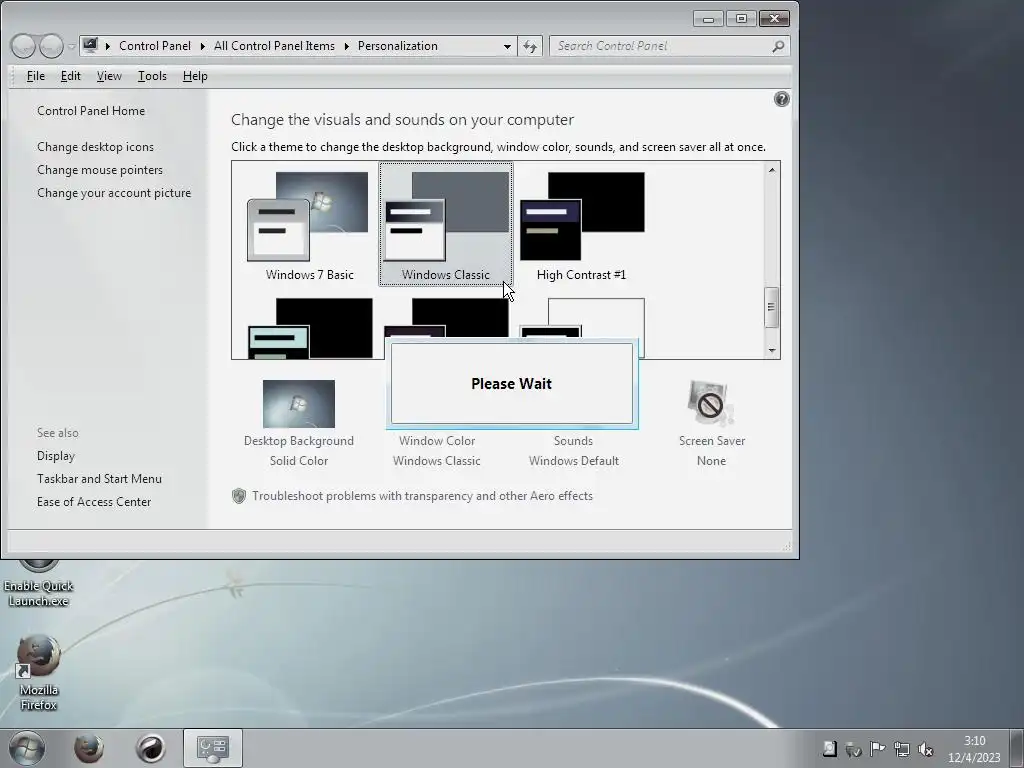Image resolution: width=1024 pixels, height=768 pixels.
Task: Click the safely remove hardware tray icon
Action: tap(853, 749)
